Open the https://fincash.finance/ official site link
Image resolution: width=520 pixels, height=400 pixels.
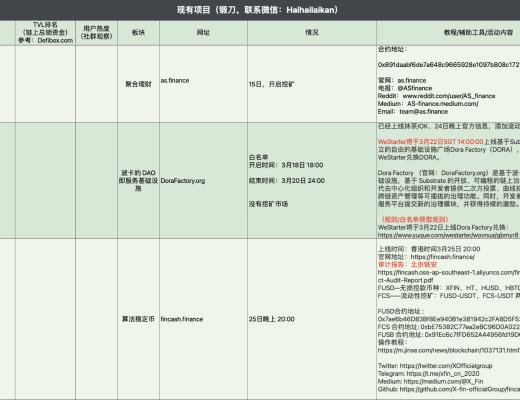[443, 257]
